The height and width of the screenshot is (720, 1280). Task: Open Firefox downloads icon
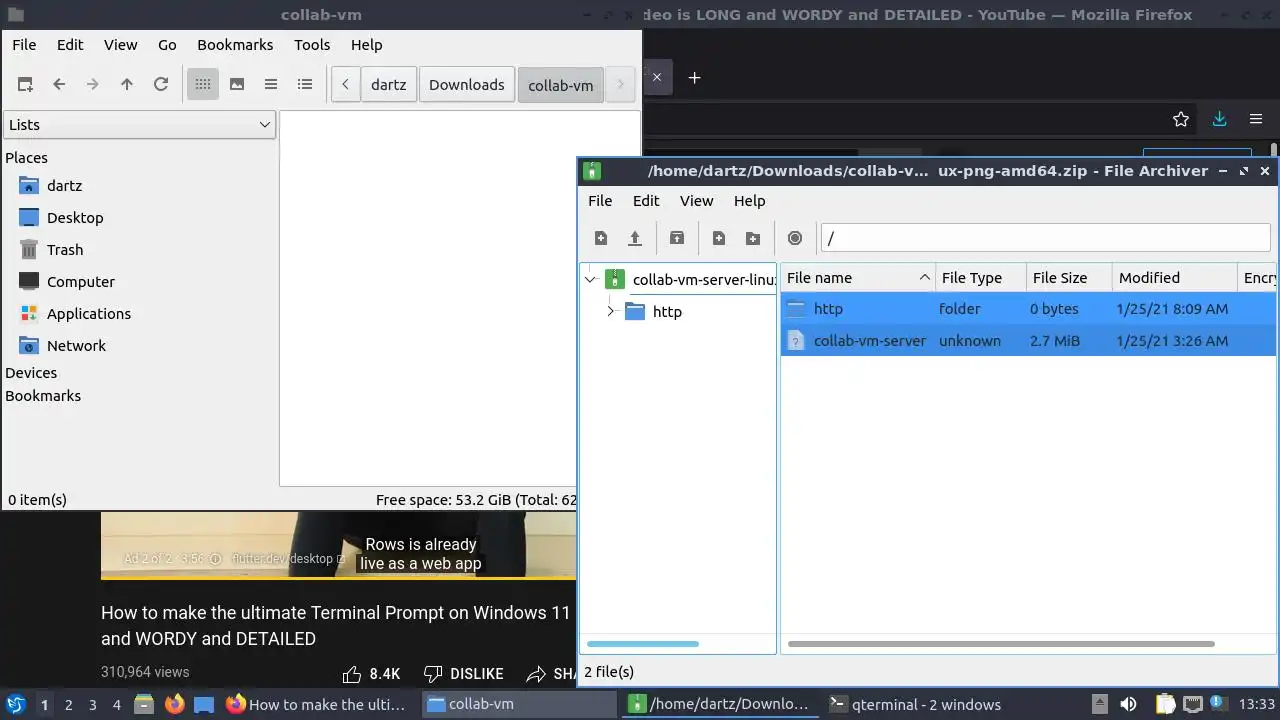pos(1219,119)
